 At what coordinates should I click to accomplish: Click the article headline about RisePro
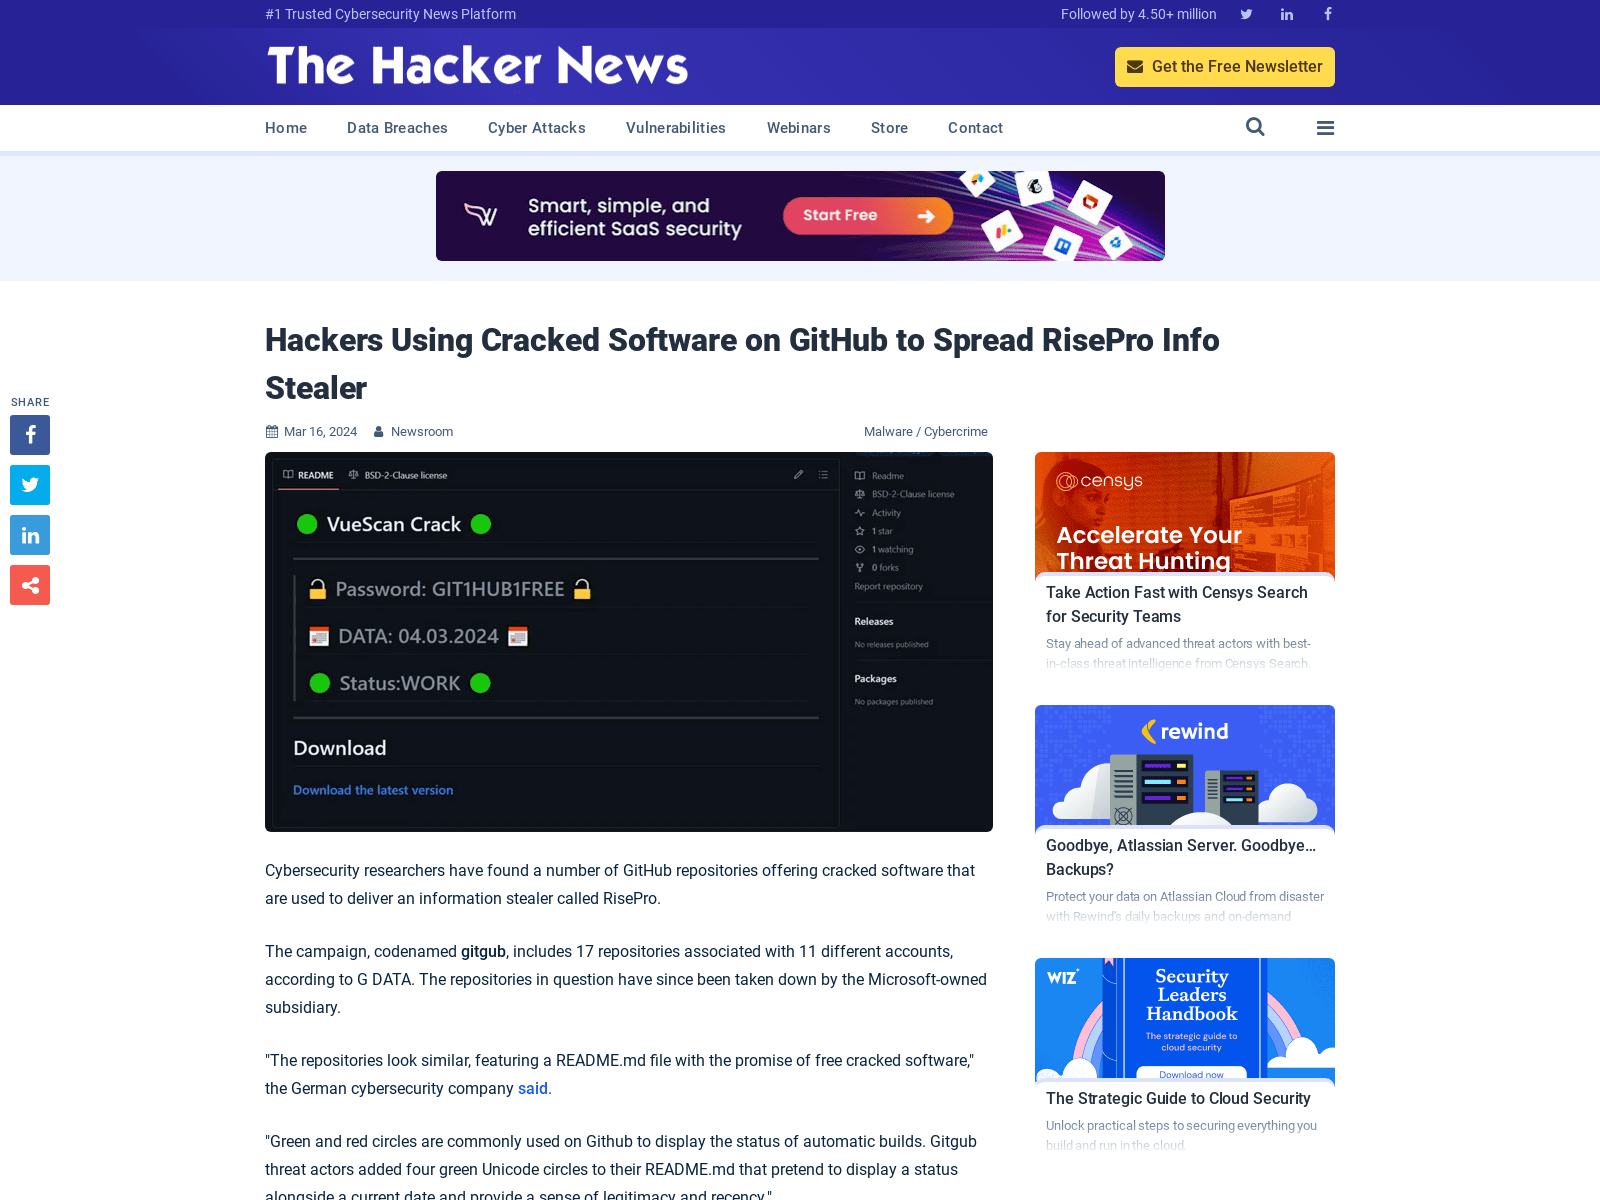click(742, 364)
